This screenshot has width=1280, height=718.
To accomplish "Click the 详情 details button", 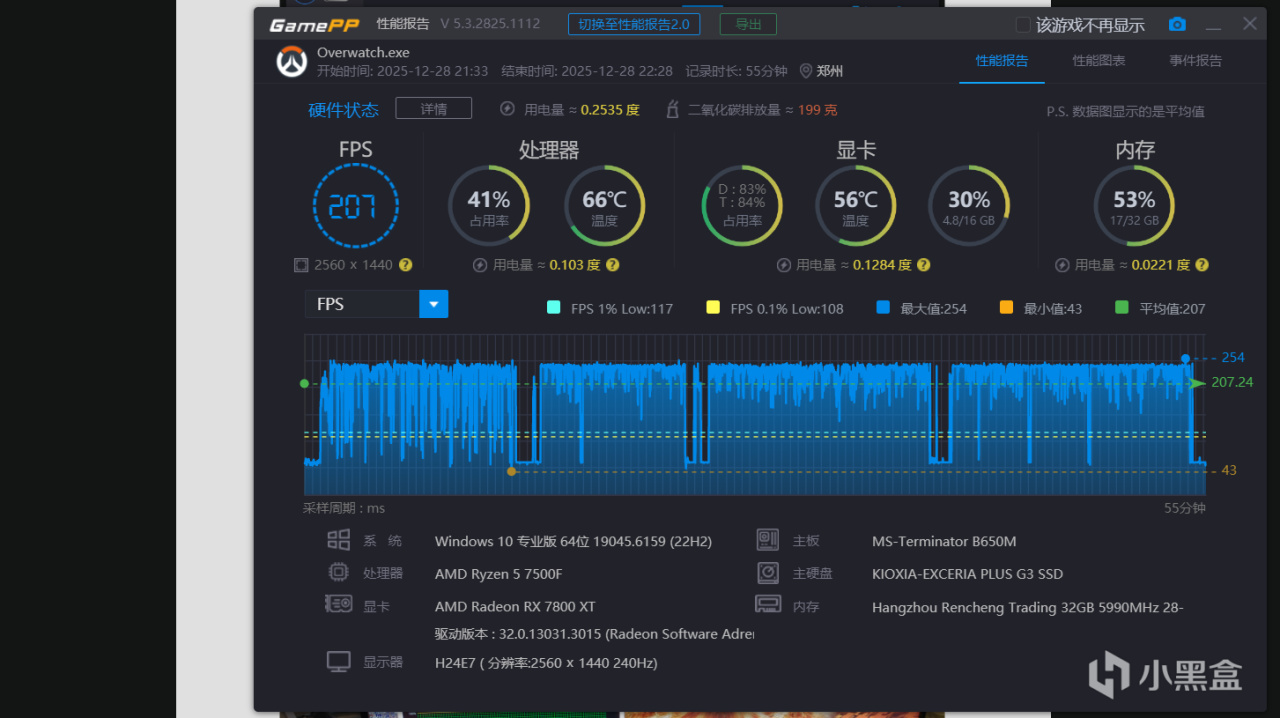I will tap(433, 108).
